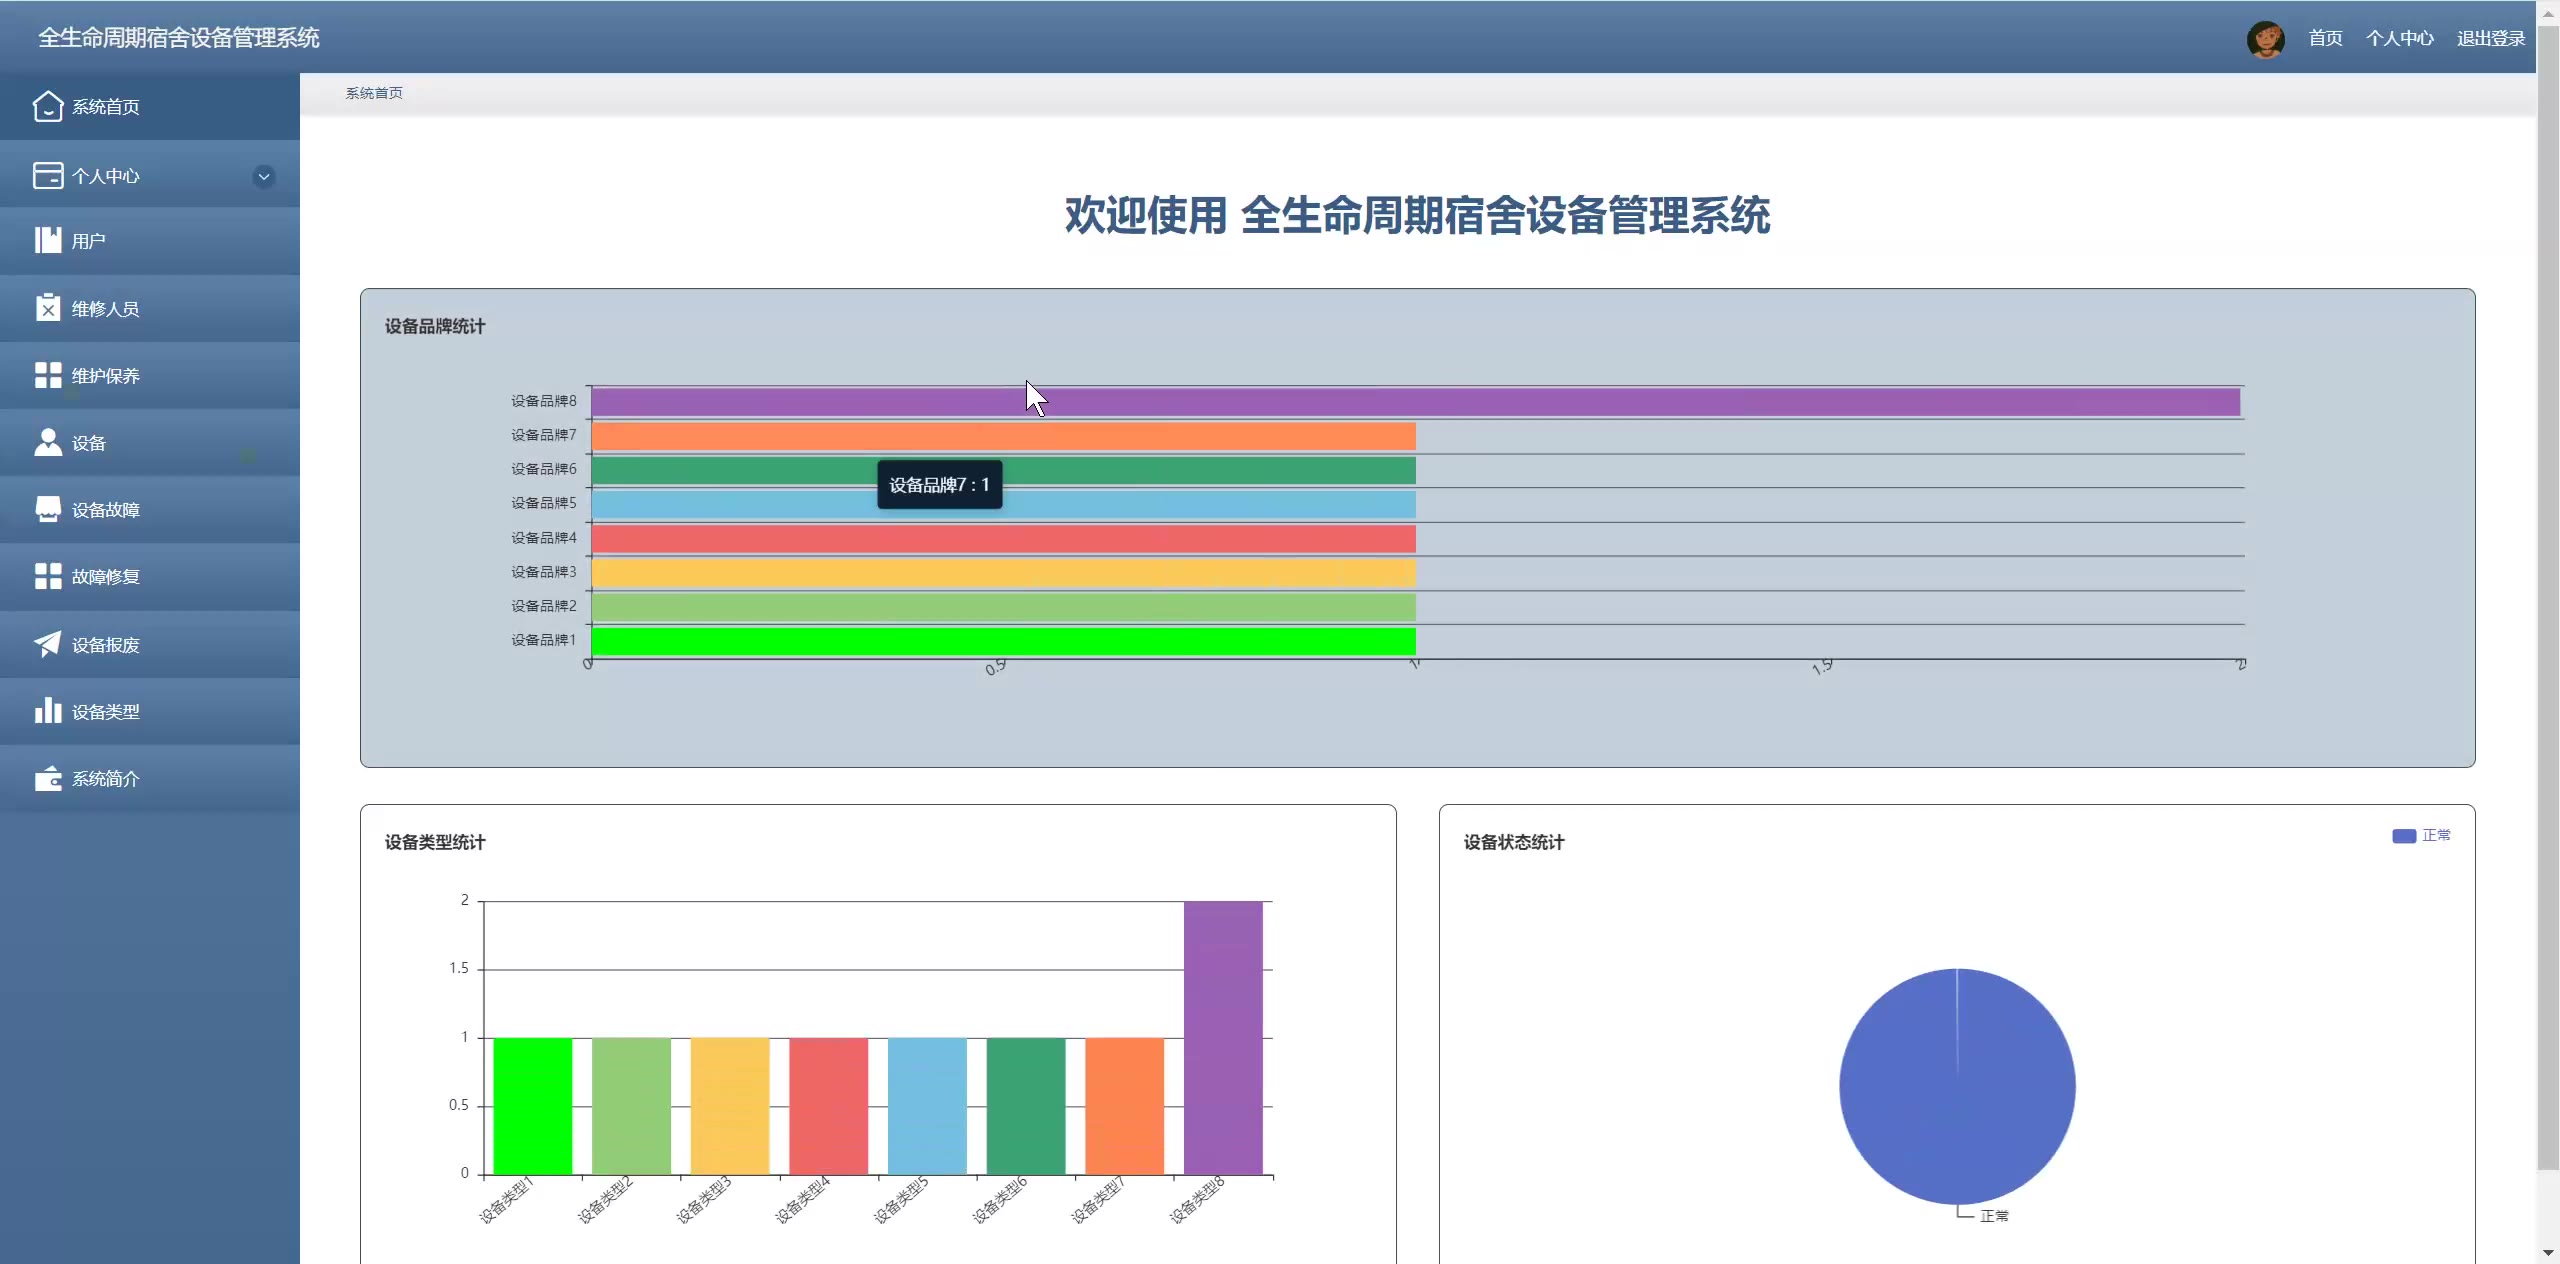Image resolution: width=2560 pixels, height=1264 pixels.
Task: Expand the 个人中心 sidebar chevron
Action: pos(264,176)
